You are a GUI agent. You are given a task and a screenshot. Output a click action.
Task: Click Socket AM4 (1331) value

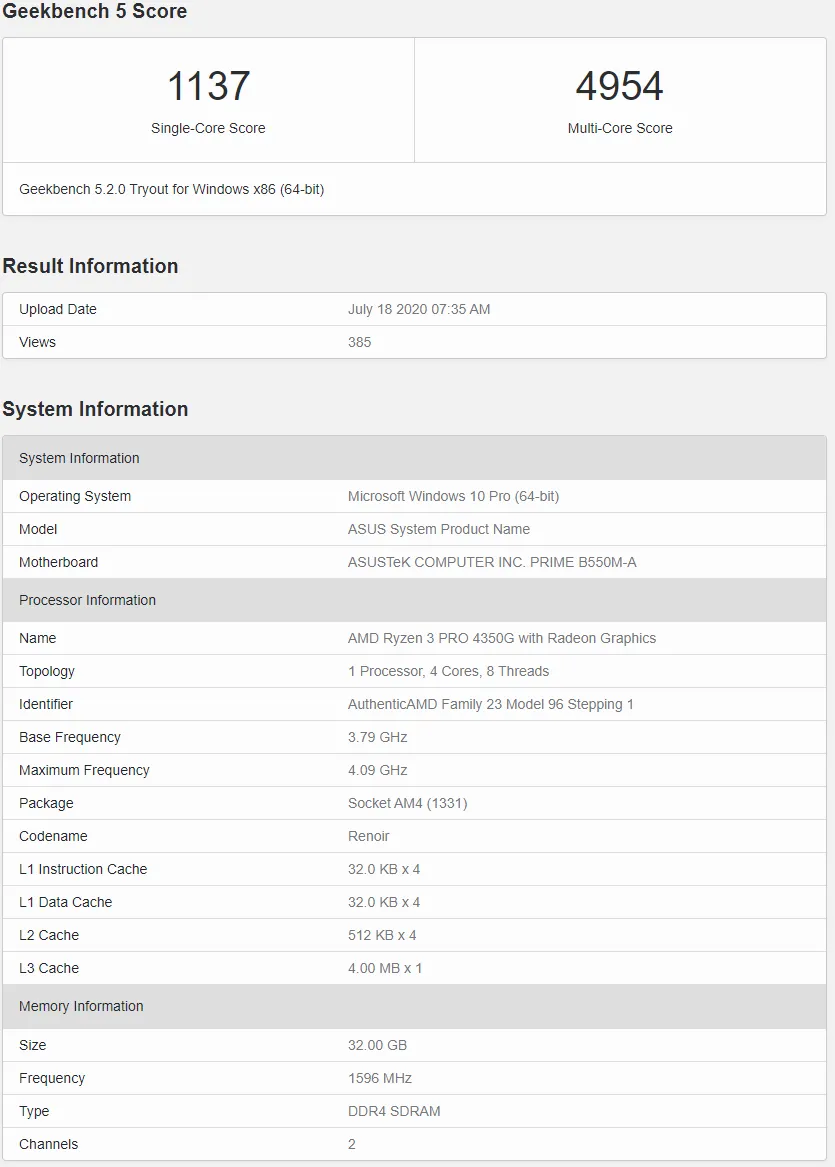(408, 802)
